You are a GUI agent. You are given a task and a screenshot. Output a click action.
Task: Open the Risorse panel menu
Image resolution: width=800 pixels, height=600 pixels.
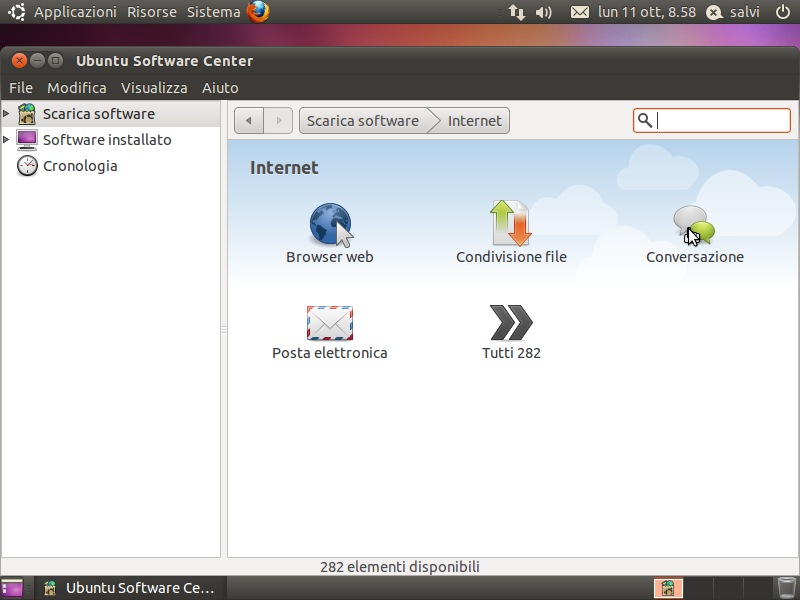click(152, 12)
